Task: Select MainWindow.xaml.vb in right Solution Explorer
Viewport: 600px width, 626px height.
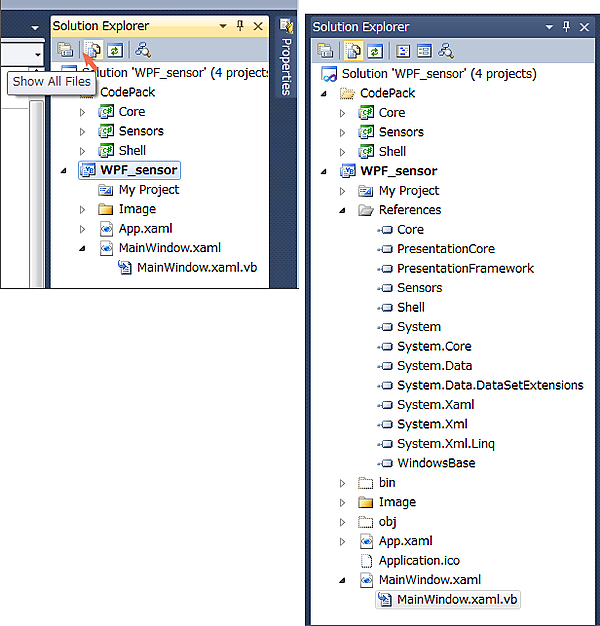Action: click(457, 600)
